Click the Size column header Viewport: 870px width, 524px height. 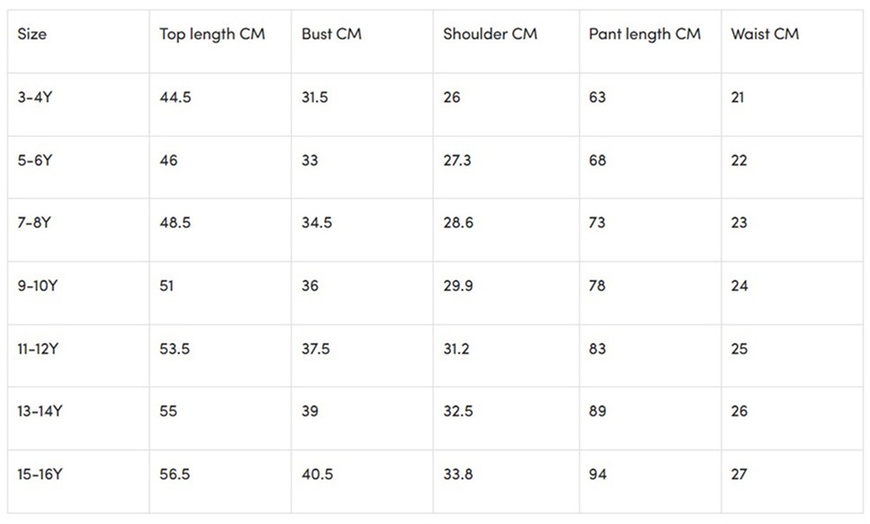coord(32,34)
